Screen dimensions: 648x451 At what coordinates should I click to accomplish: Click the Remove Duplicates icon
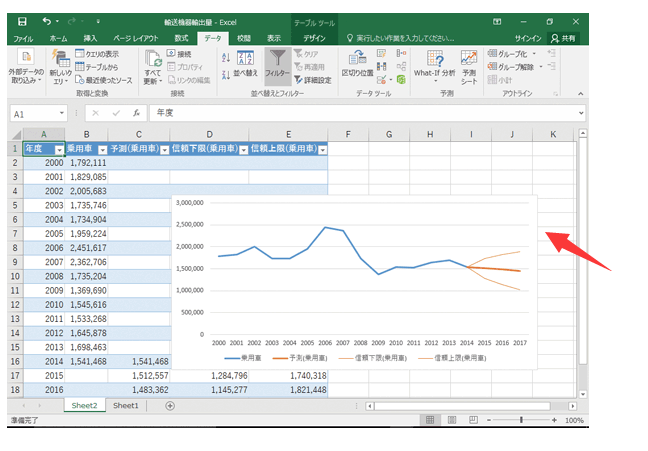[381, 66]
